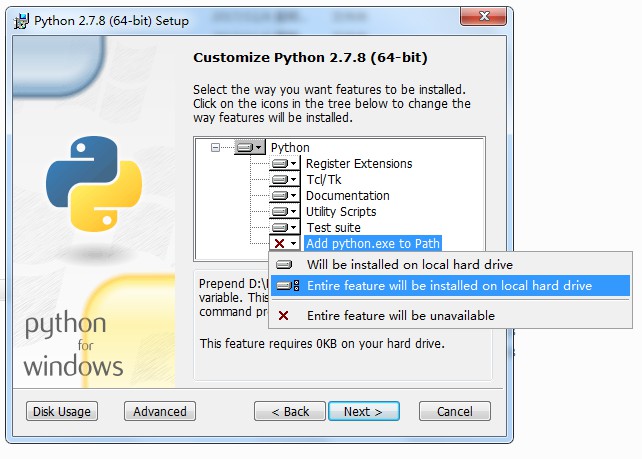Screen dimensions: 642x459
Task: Select the Register Extensions tree item
Action: coord(359,163)
